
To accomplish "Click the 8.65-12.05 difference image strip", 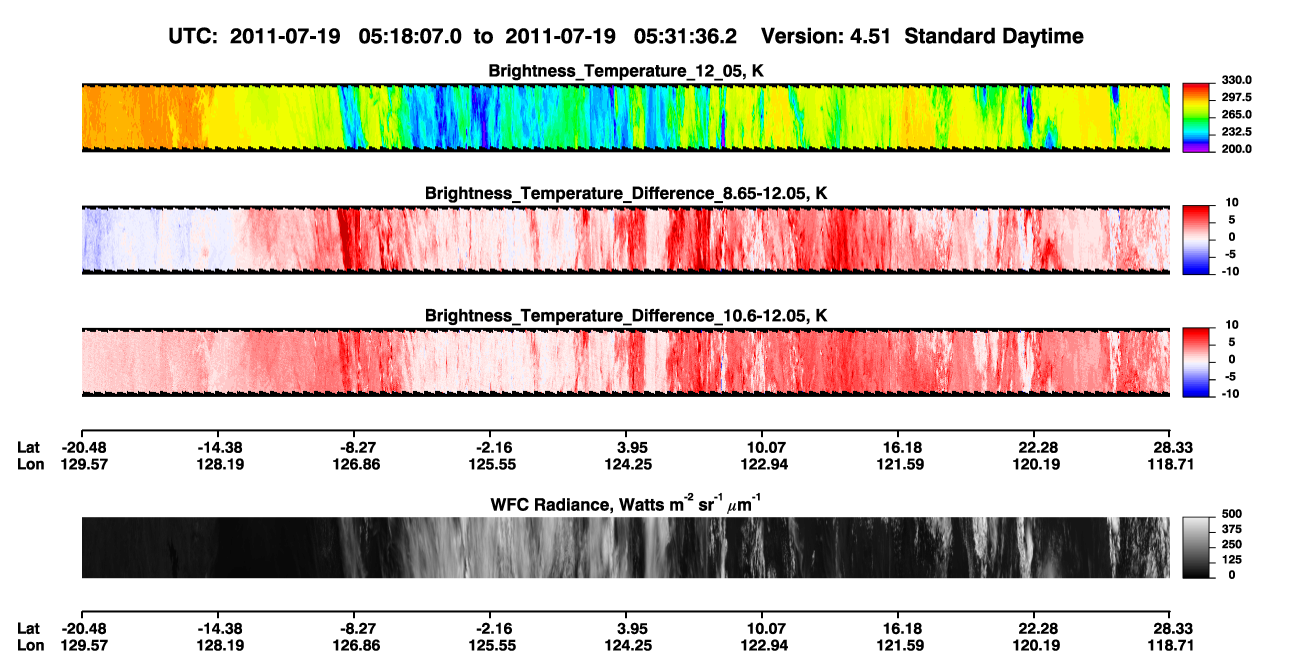I will [626, 239].
